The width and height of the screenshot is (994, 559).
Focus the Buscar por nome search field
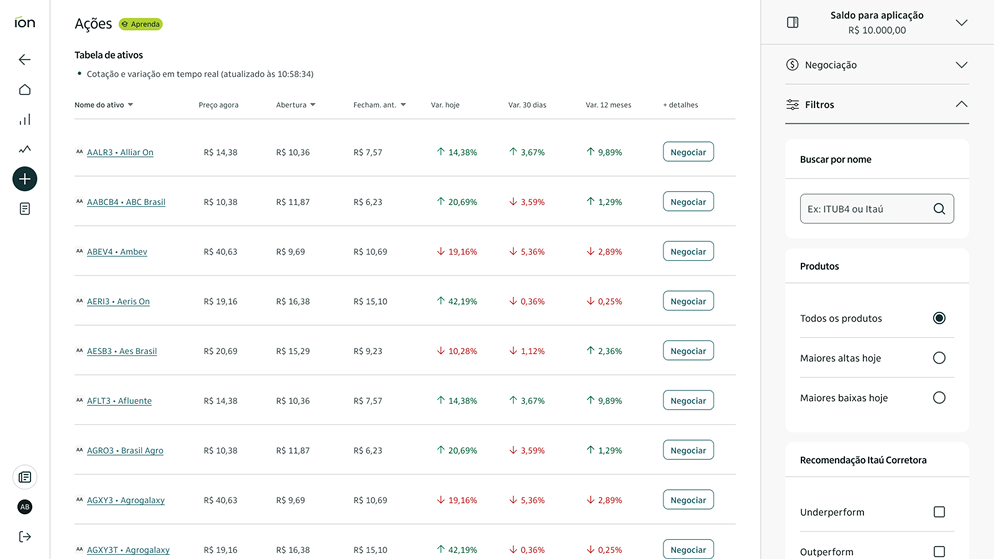point(865,209)
